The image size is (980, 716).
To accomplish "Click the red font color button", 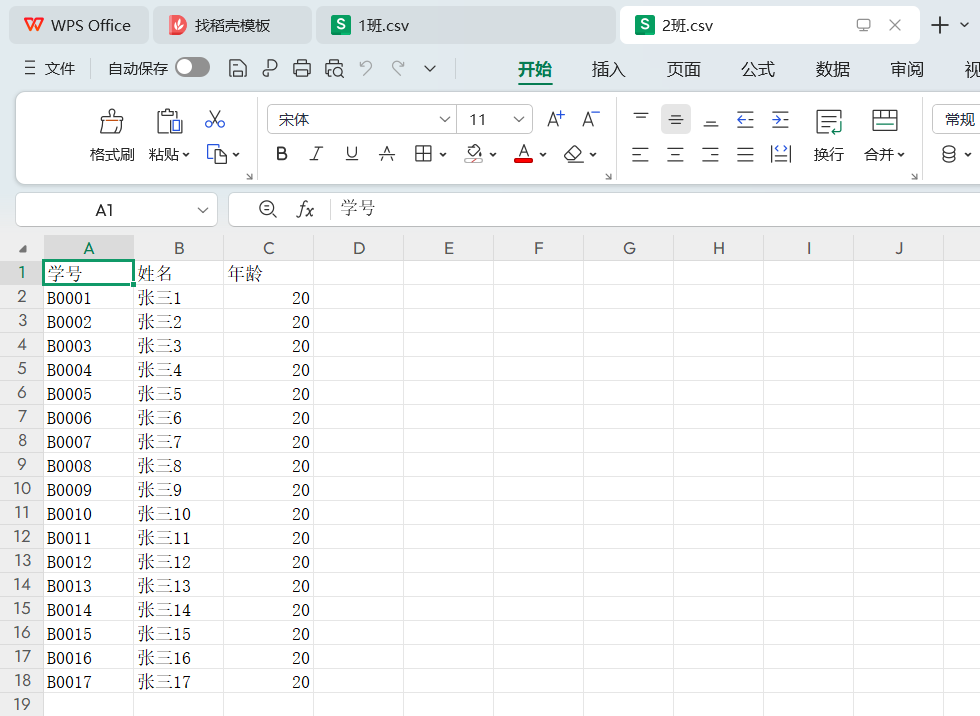I will (x=523, y=154).
